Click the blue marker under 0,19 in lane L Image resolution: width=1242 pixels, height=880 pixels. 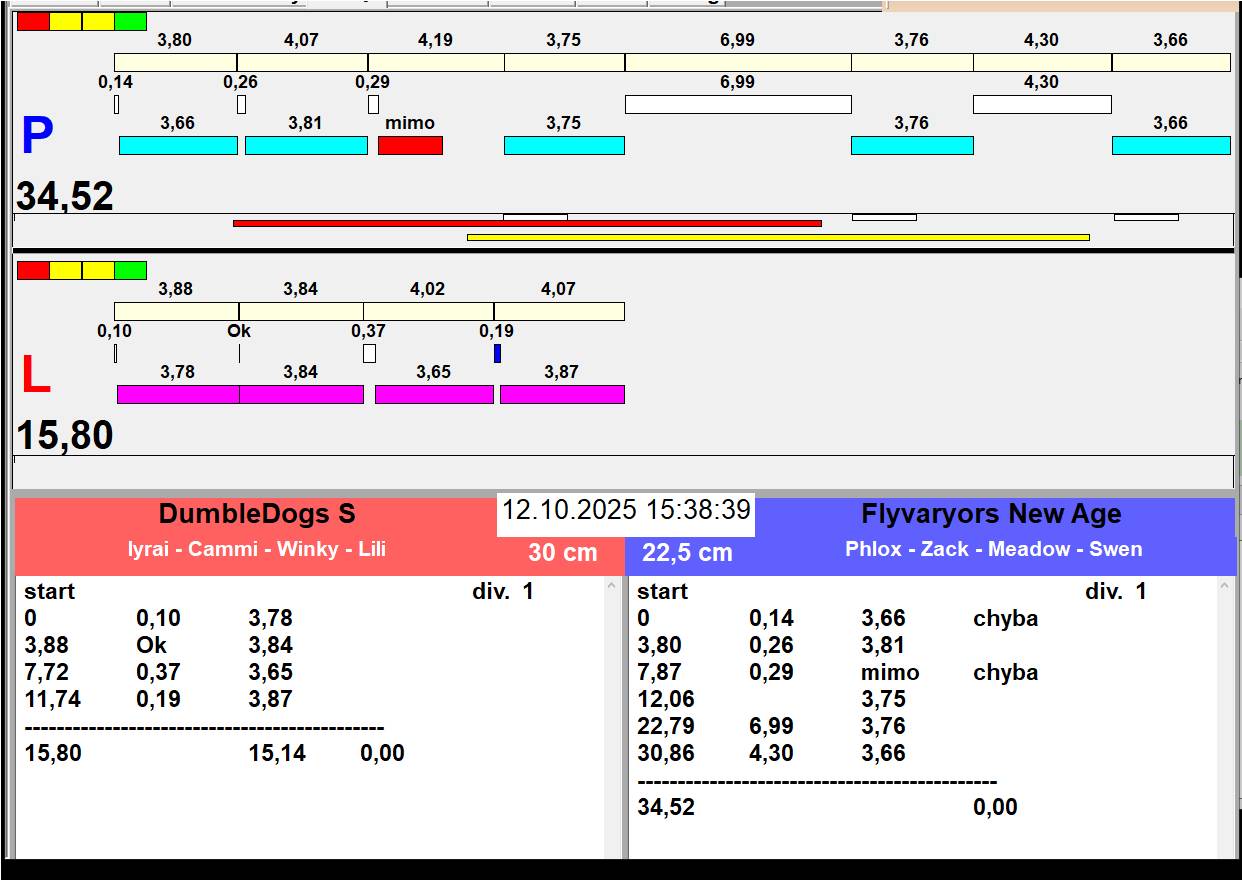tap(497, 353)
